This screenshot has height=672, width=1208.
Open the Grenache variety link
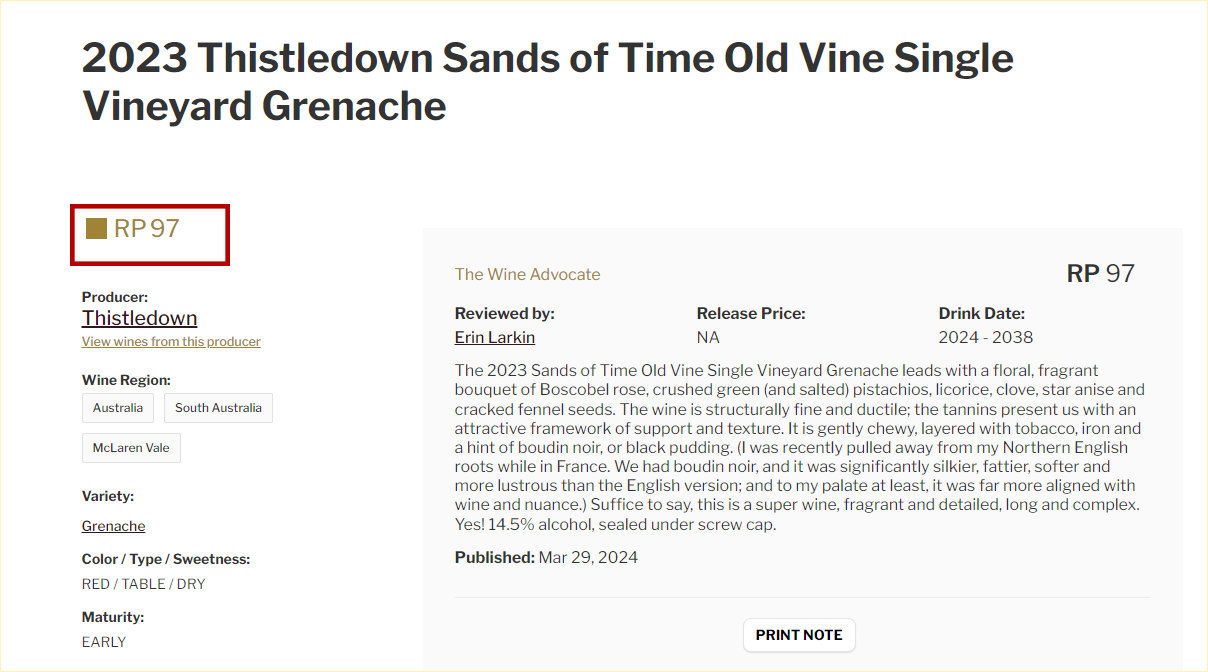(x=113, y=526)
